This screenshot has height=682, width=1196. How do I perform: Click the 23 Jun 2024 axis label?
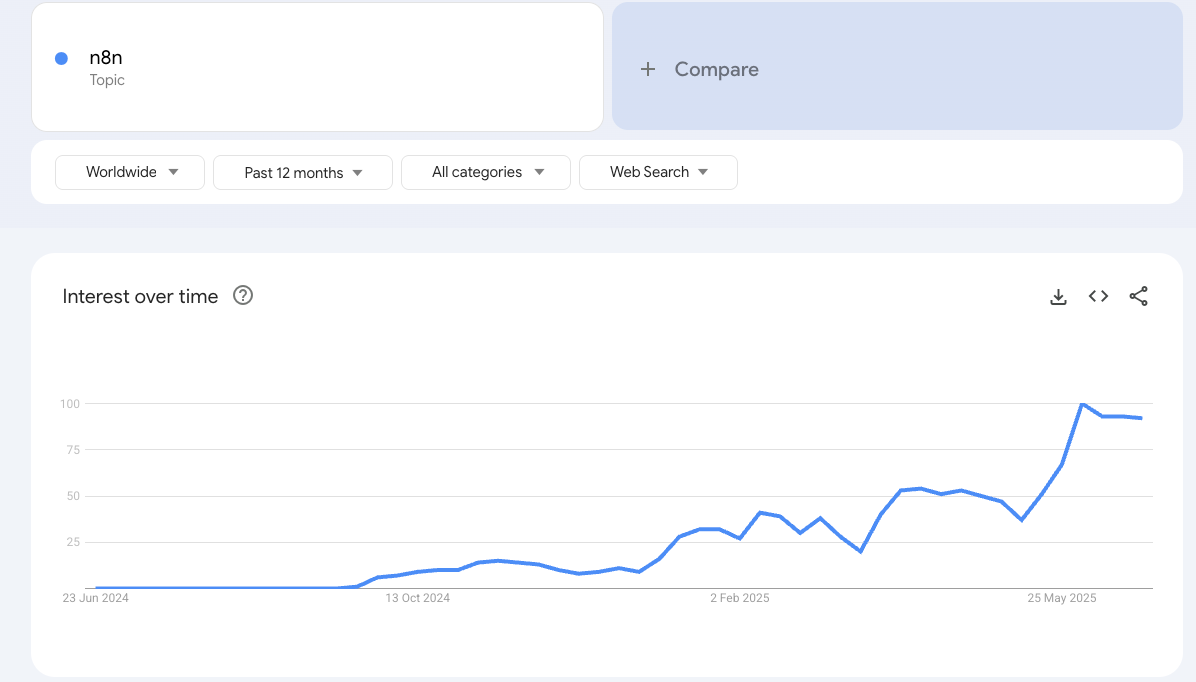[95, 598]
